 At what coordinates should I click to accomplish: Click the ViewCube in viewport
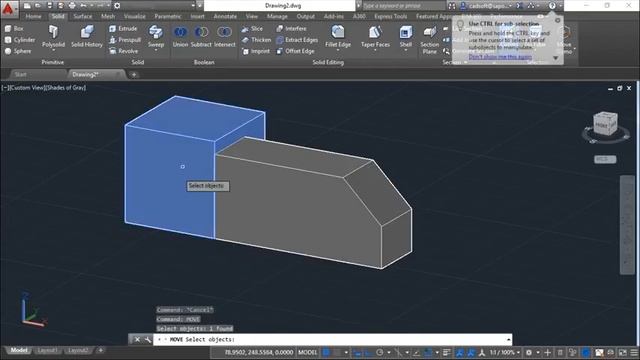coord(605,124)
